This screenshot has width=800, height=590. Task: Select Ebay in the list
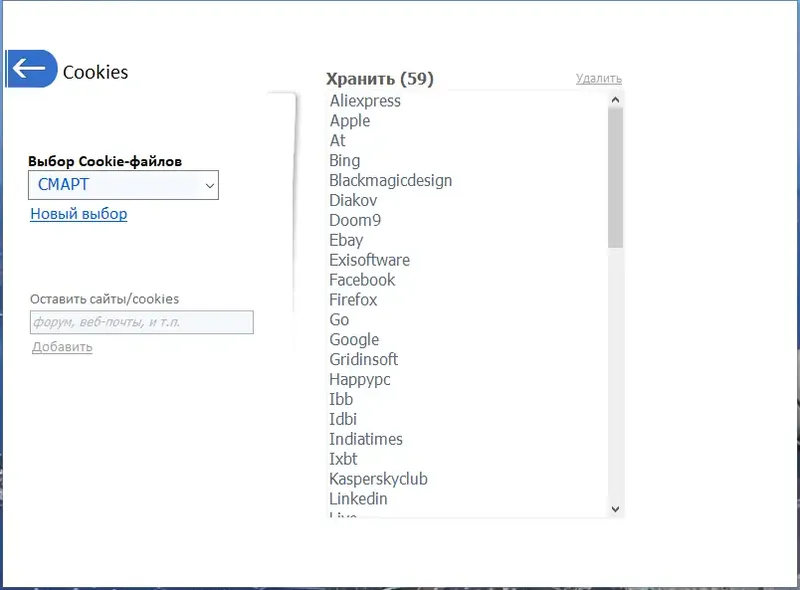coord(346,240)
